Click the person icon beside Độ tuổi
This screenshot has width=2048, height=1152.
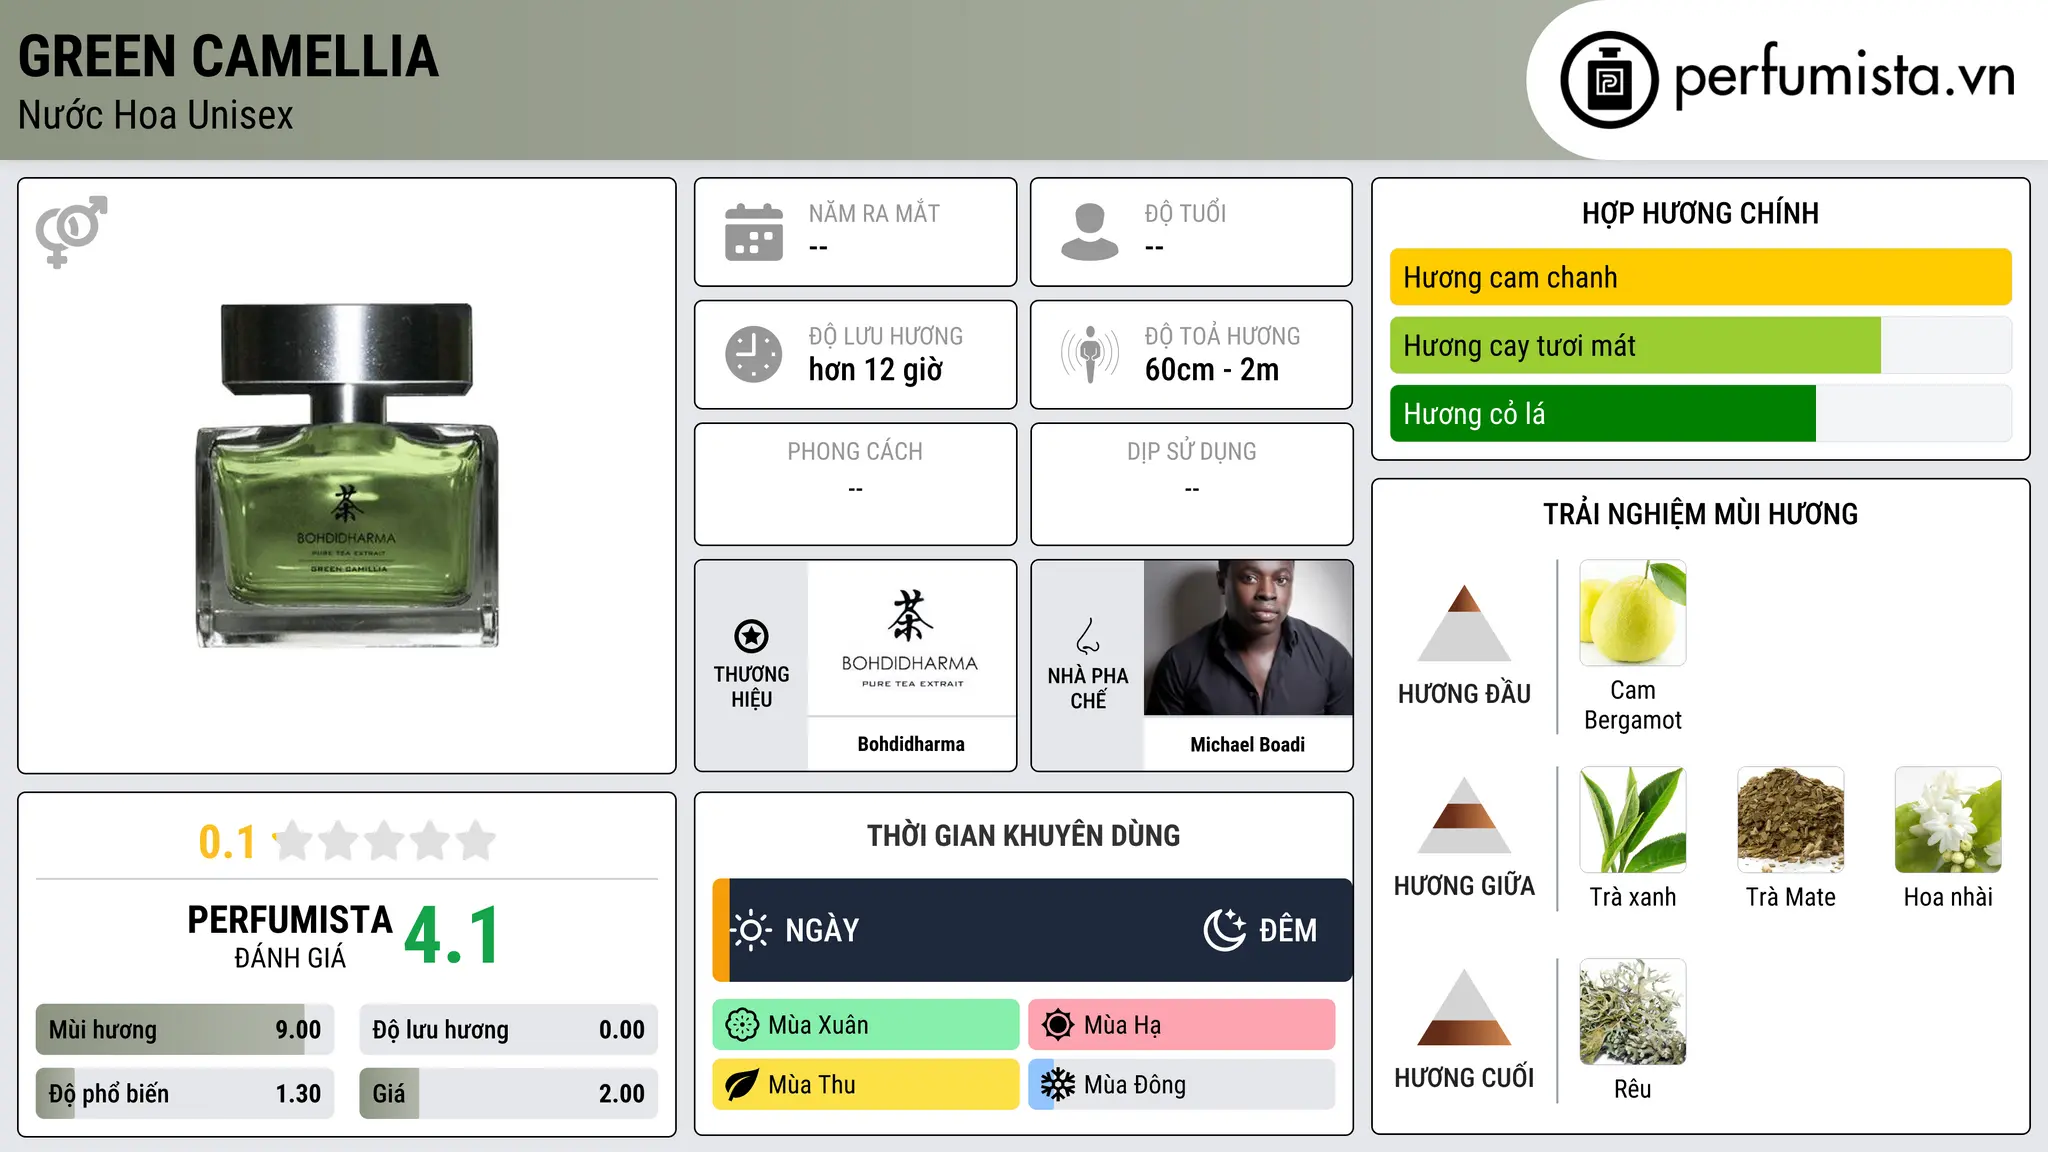[1089, 232]
